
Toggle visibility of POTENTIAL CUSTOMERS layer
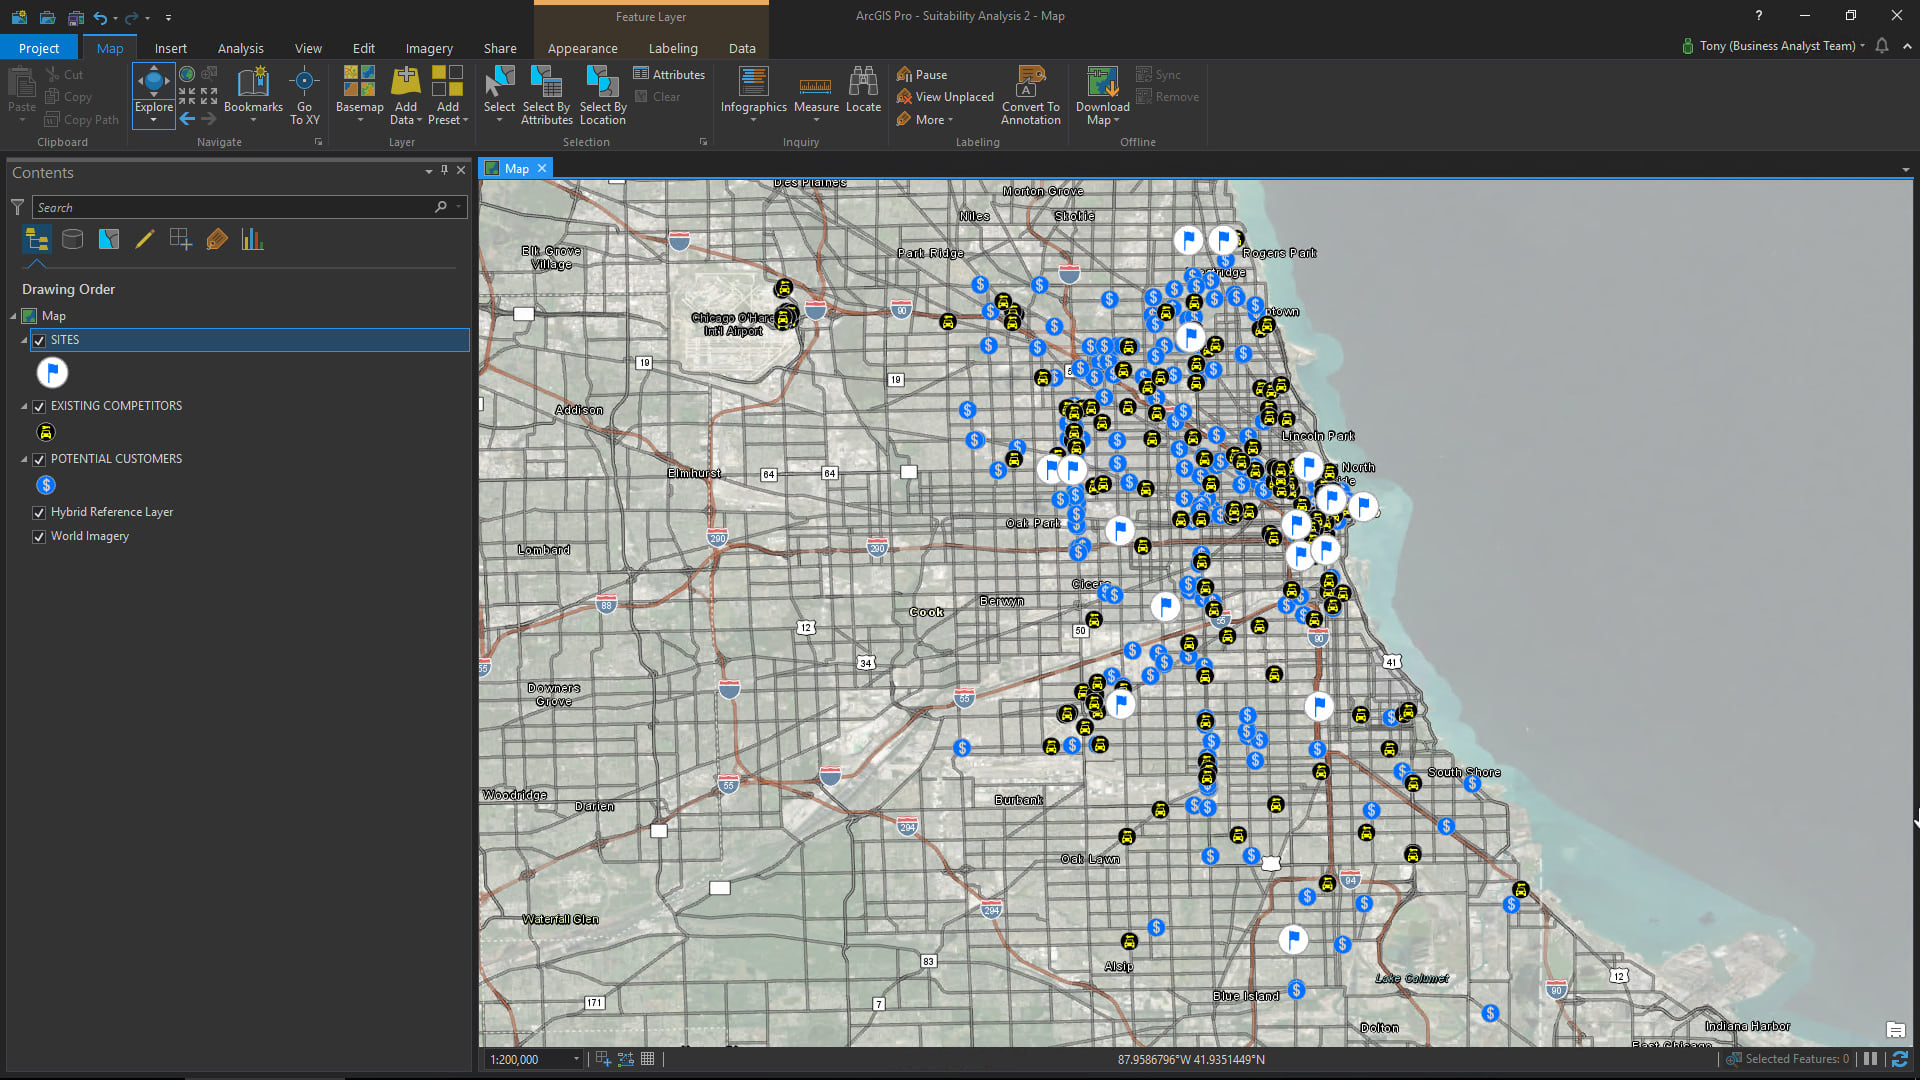coord(39,460)
